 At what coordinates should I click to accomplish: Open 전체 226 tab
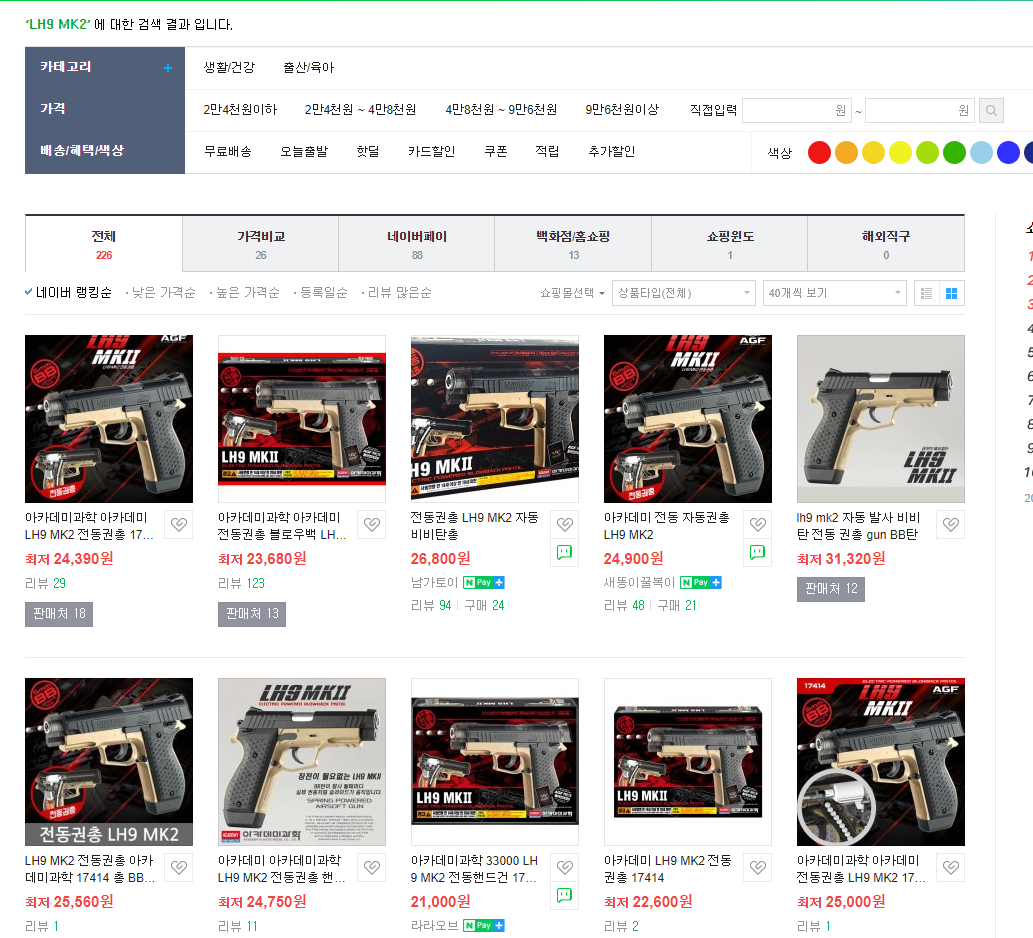click(x=103, y=244)
